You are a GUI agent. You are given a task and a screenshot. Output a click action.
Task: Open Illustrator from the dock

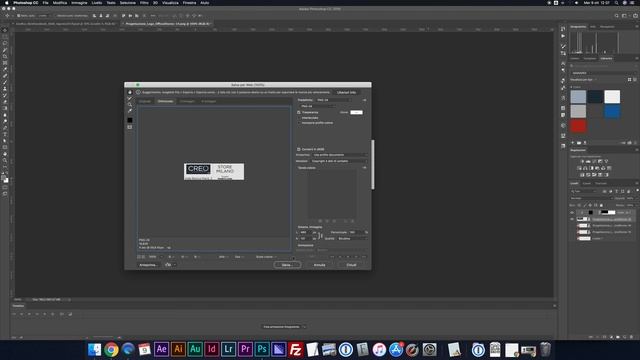(x=178, y=349)
